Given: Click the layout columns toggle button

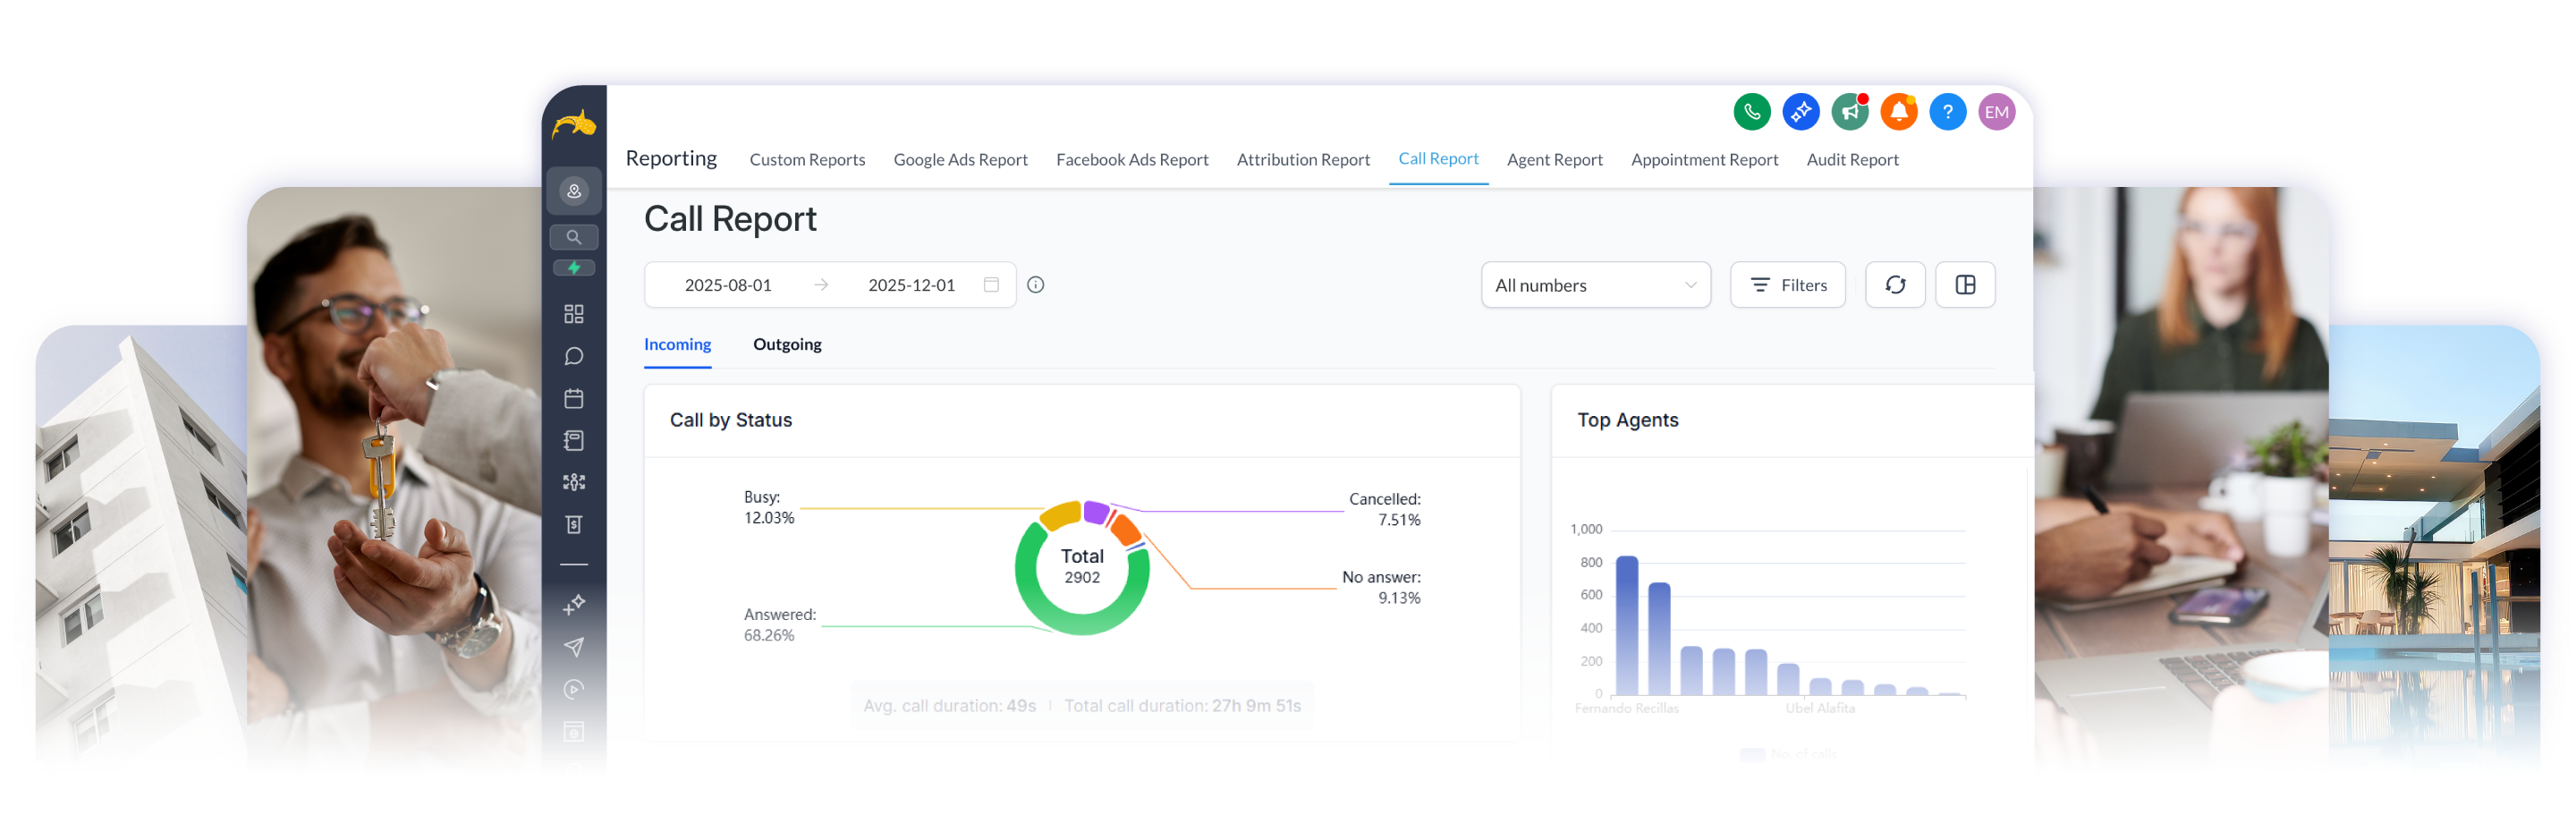Looking at the screenshot, I should click(x=1965, y=285).
